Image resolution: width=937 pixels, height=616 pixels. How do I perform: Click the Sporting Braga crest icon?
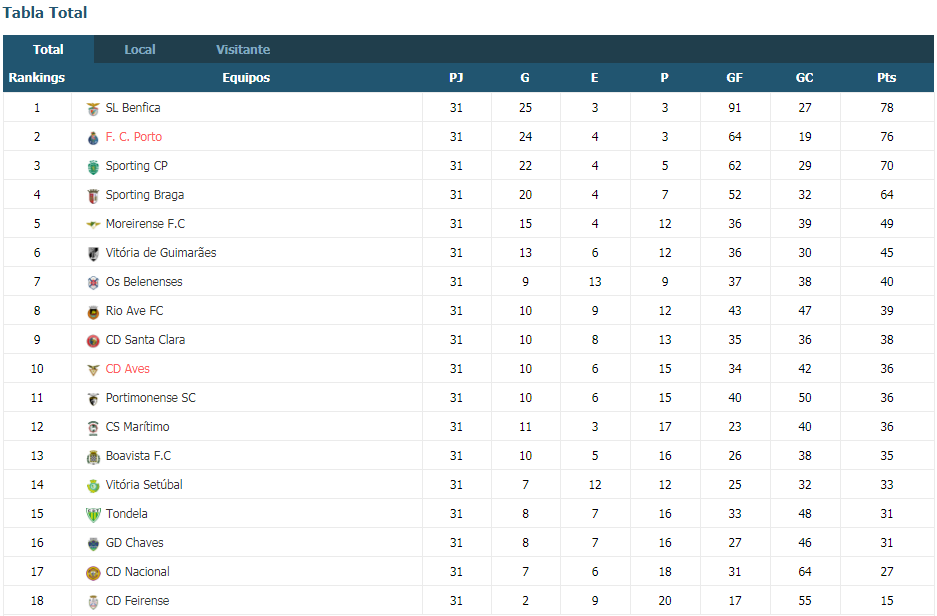point(93,196)
